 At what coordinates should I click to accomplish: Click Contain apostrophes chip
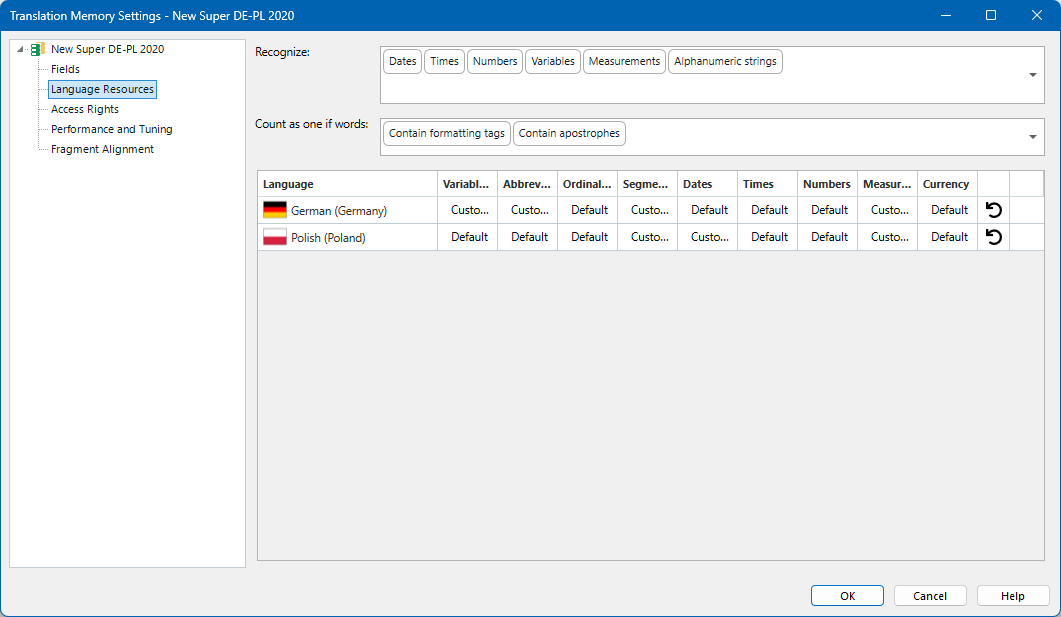pos(569,133)
